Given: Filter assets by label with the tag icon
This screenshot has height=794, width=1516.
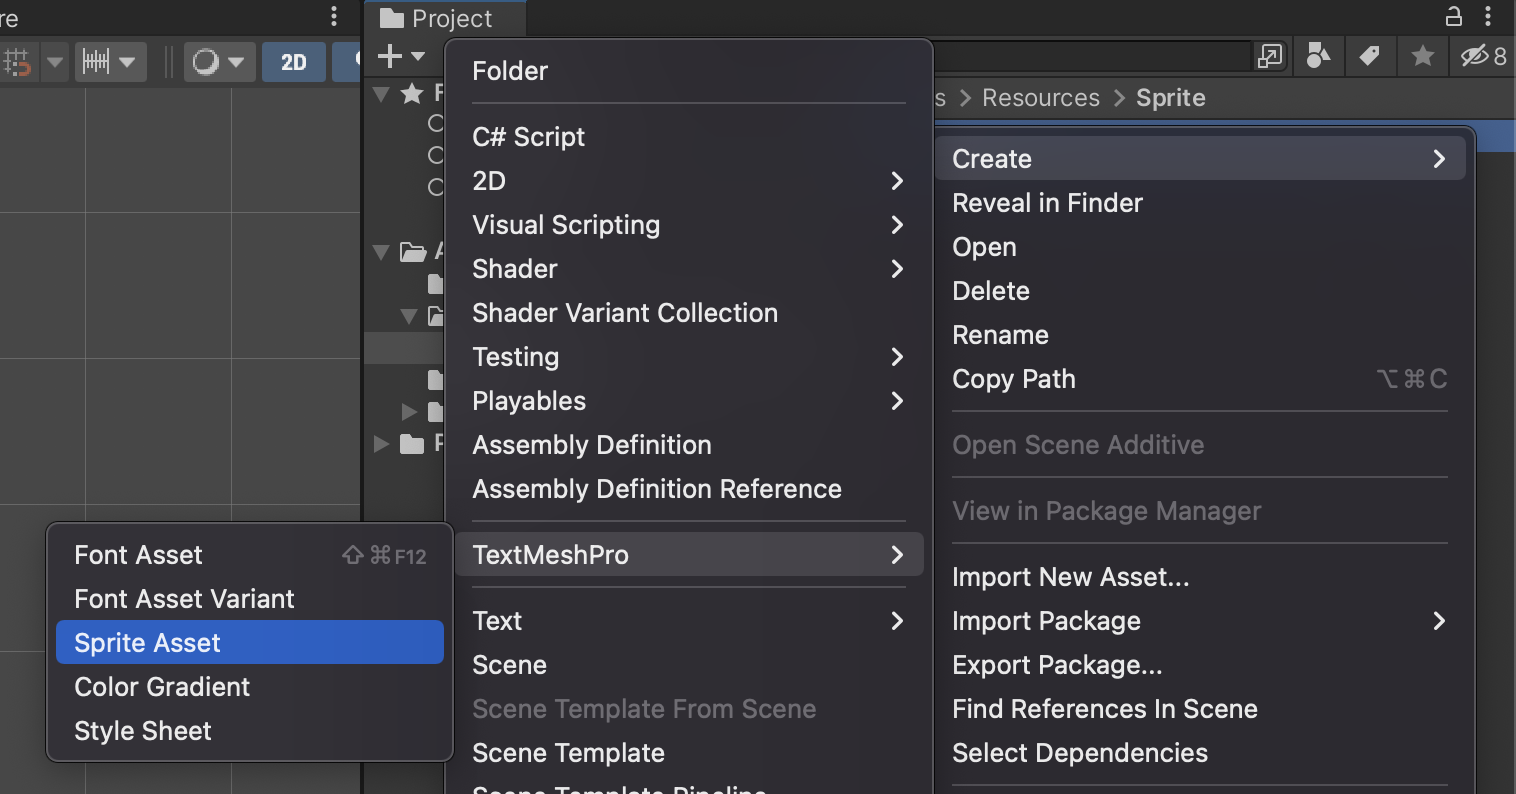Looking at the screenshot, I should coord(1370,56).
